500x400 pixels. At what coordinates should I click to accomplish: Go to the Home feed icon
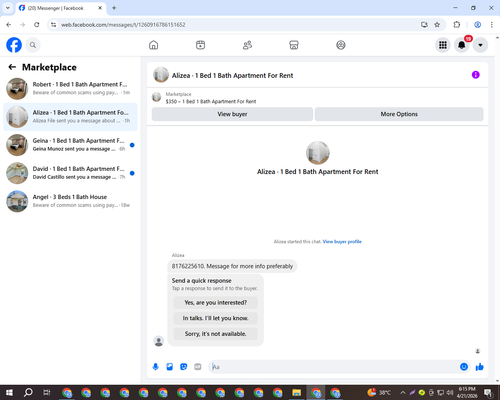coord(154,45)
